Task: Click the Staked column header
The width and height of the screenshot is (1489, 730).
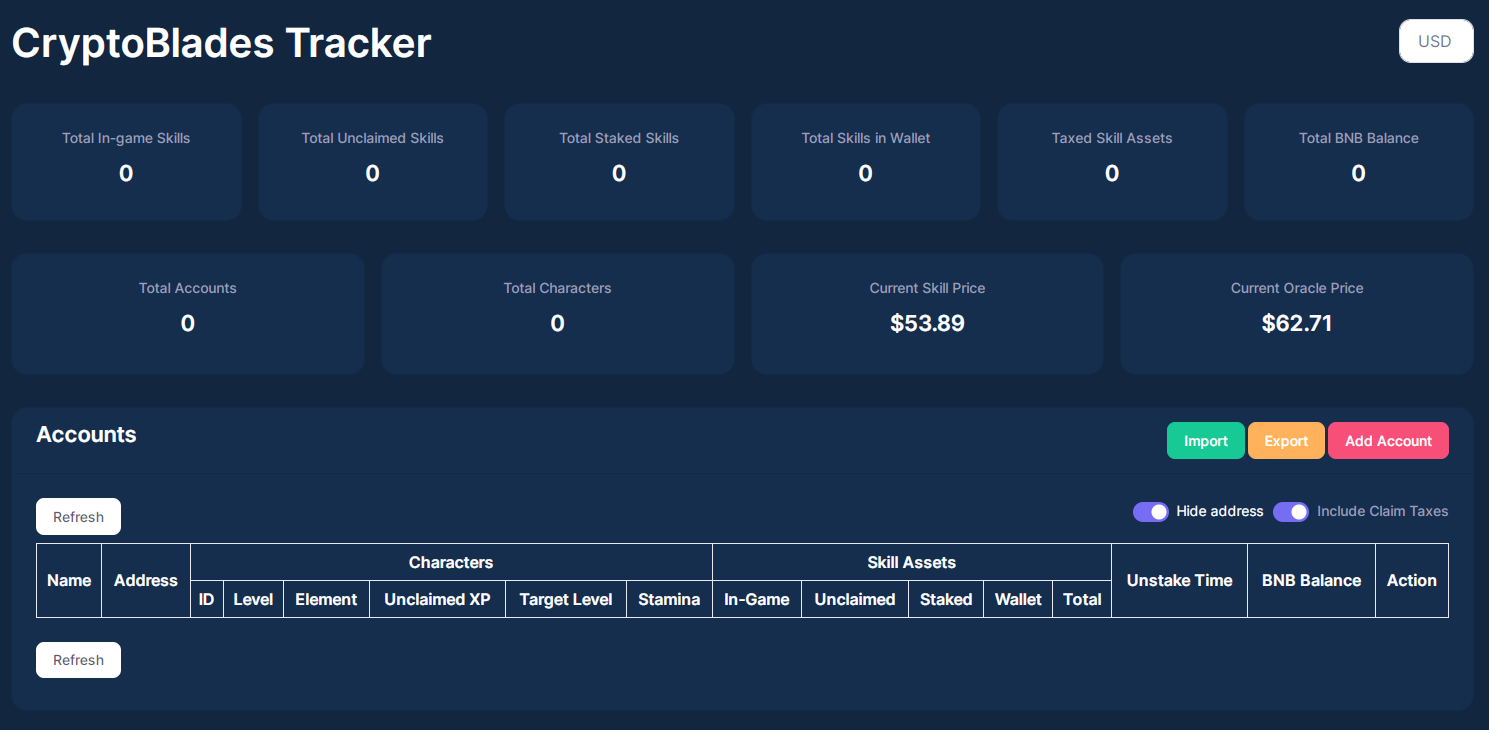Action: pyautogui.click(x=946, y=599)
